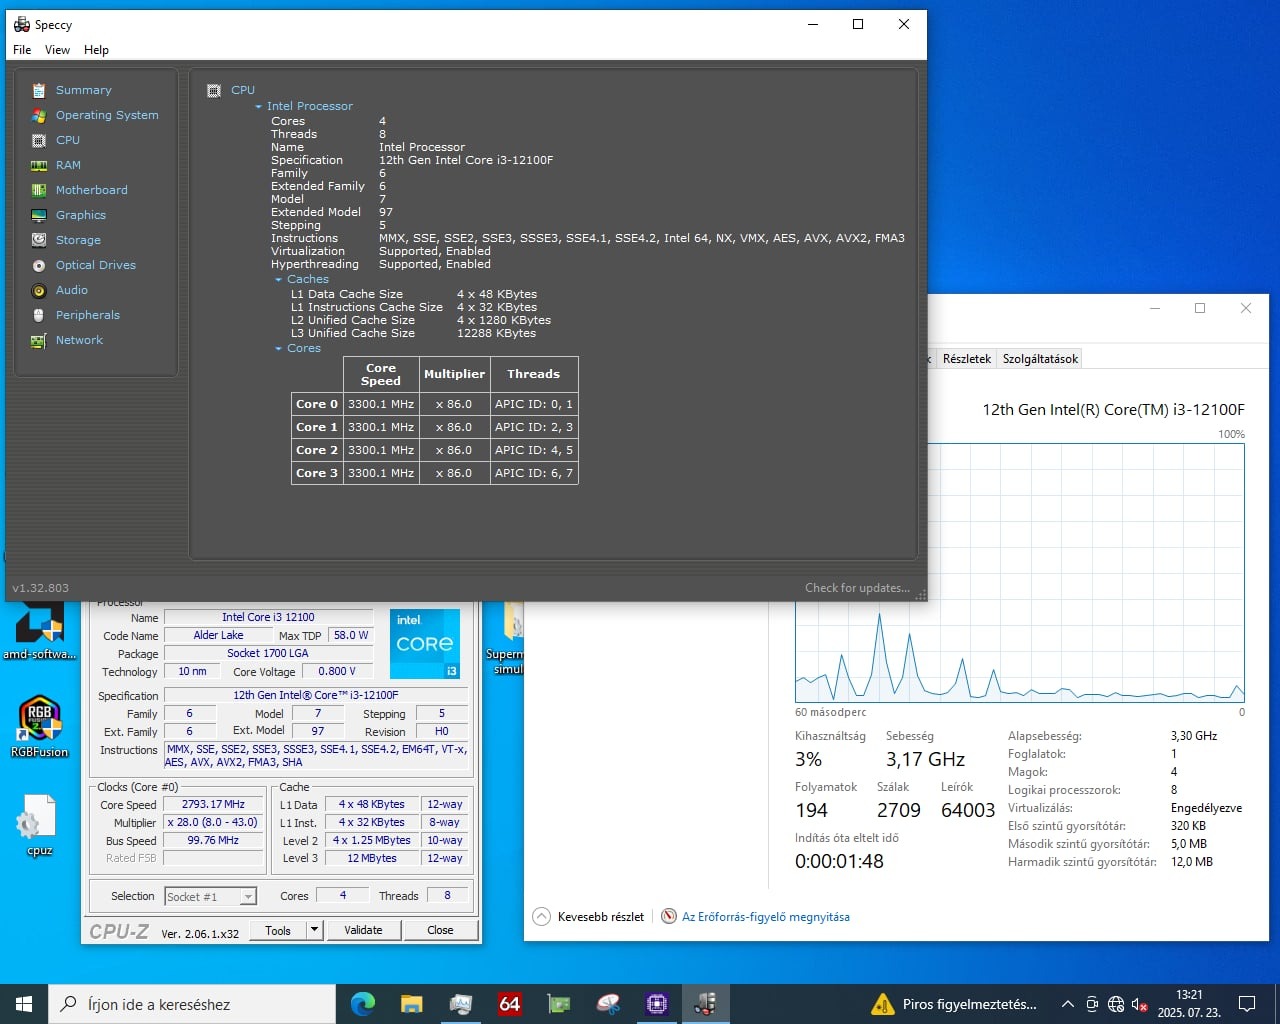Click APIC ID: 2, 3 cell
Screen dimensions: 1280x1024
point(534,427)
